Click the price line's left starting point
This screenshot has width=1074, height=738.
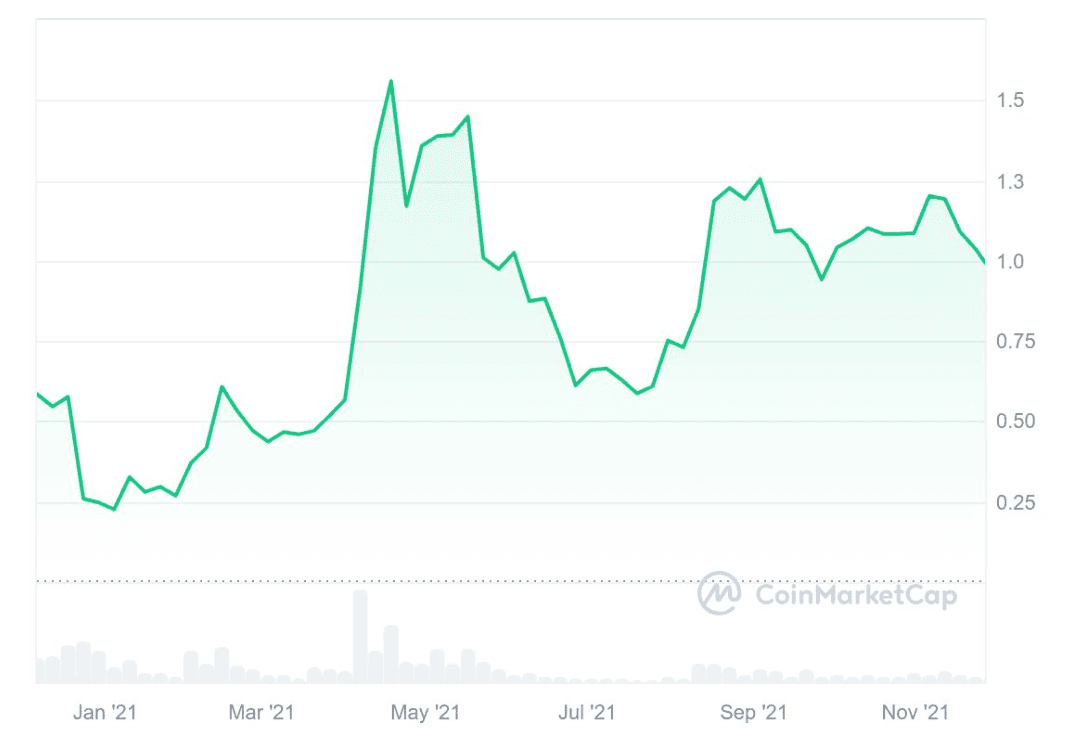coord(37,394)
